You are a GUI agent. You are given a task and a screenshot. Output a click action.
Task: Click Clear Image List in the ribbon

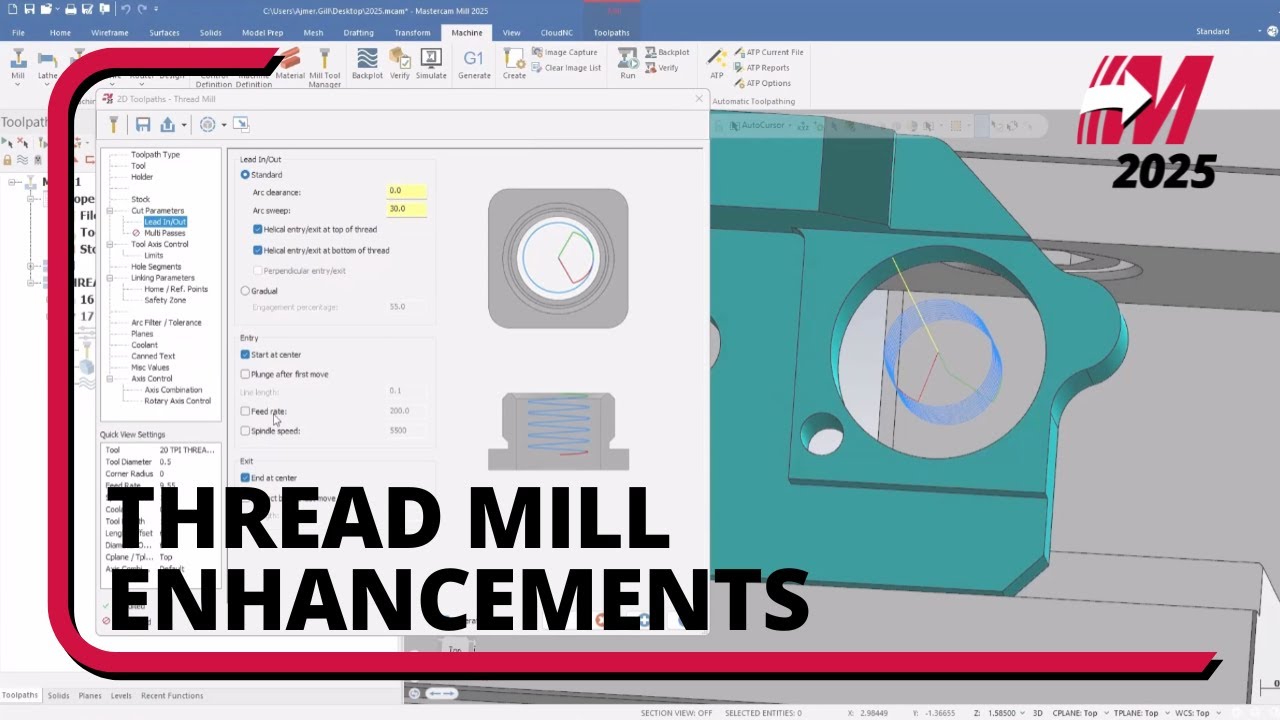[567, 68]
